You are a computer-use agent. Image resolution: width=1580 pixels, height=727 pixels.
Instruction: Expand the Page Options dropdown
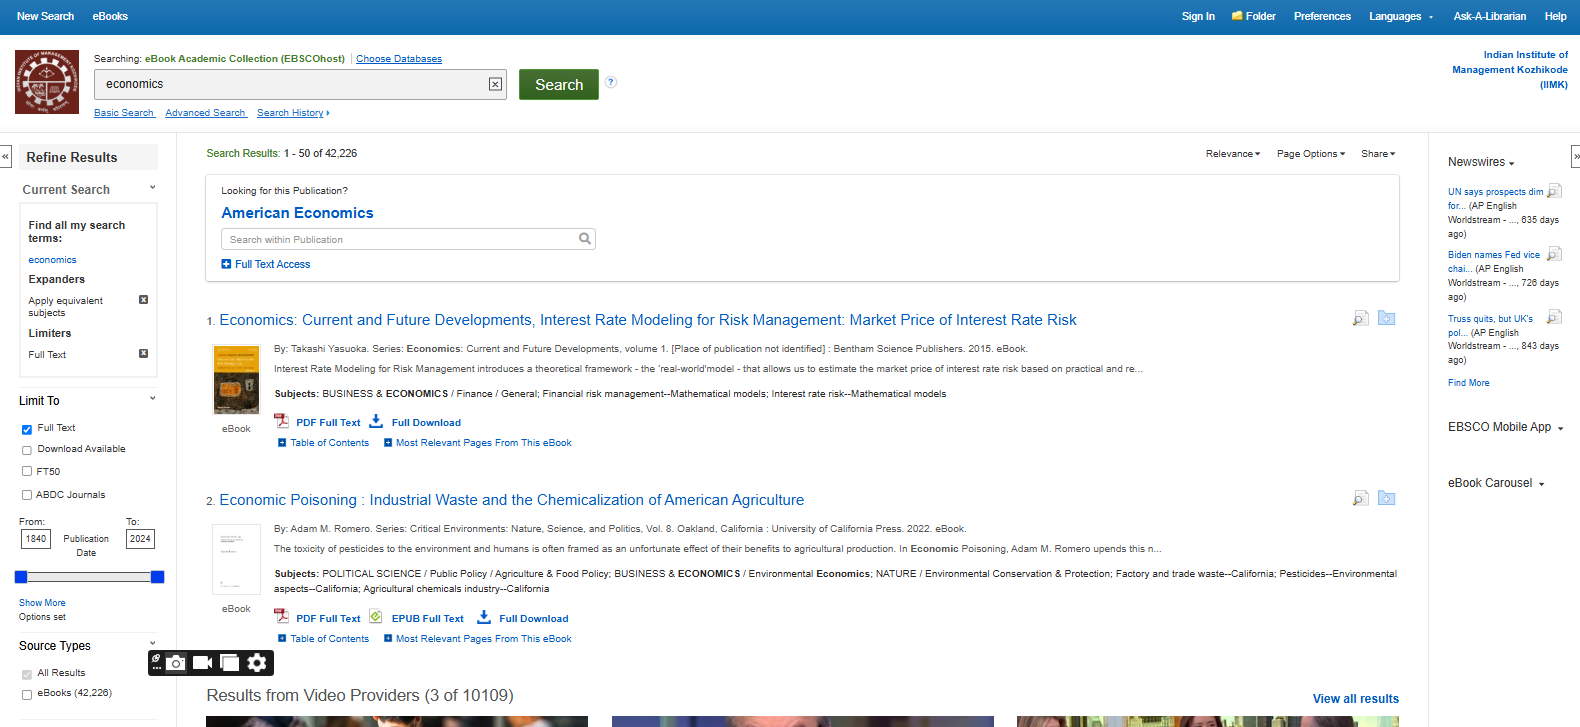coord(1310,154)
